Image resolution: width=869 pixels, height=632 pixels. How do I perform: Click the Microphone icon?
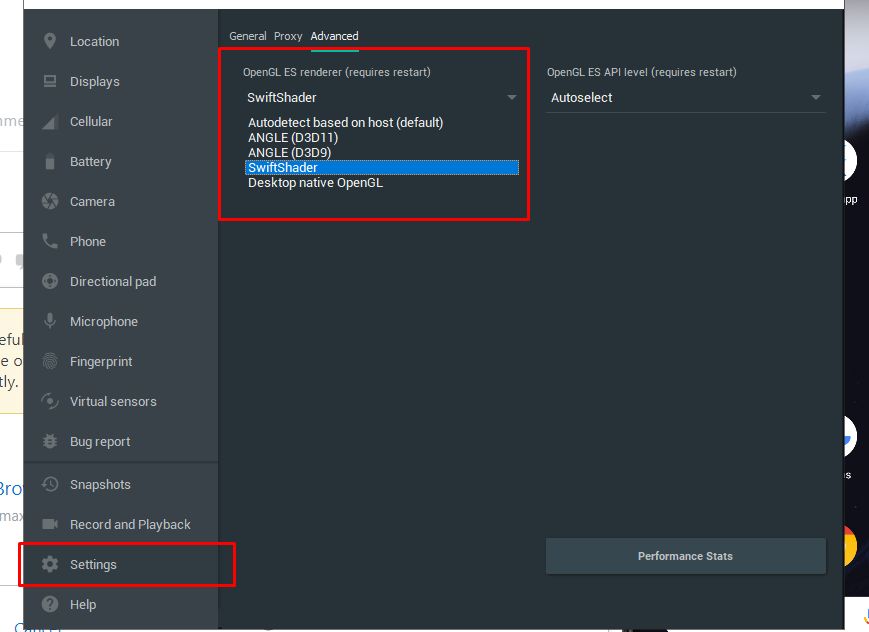point(50,321)
